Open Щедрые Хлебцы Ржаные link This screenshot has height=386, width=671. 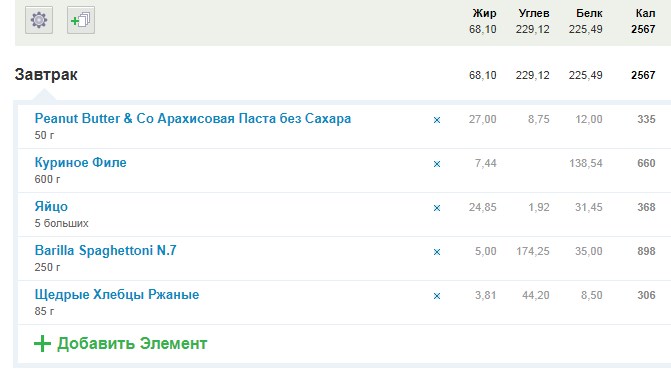point(117,294)
